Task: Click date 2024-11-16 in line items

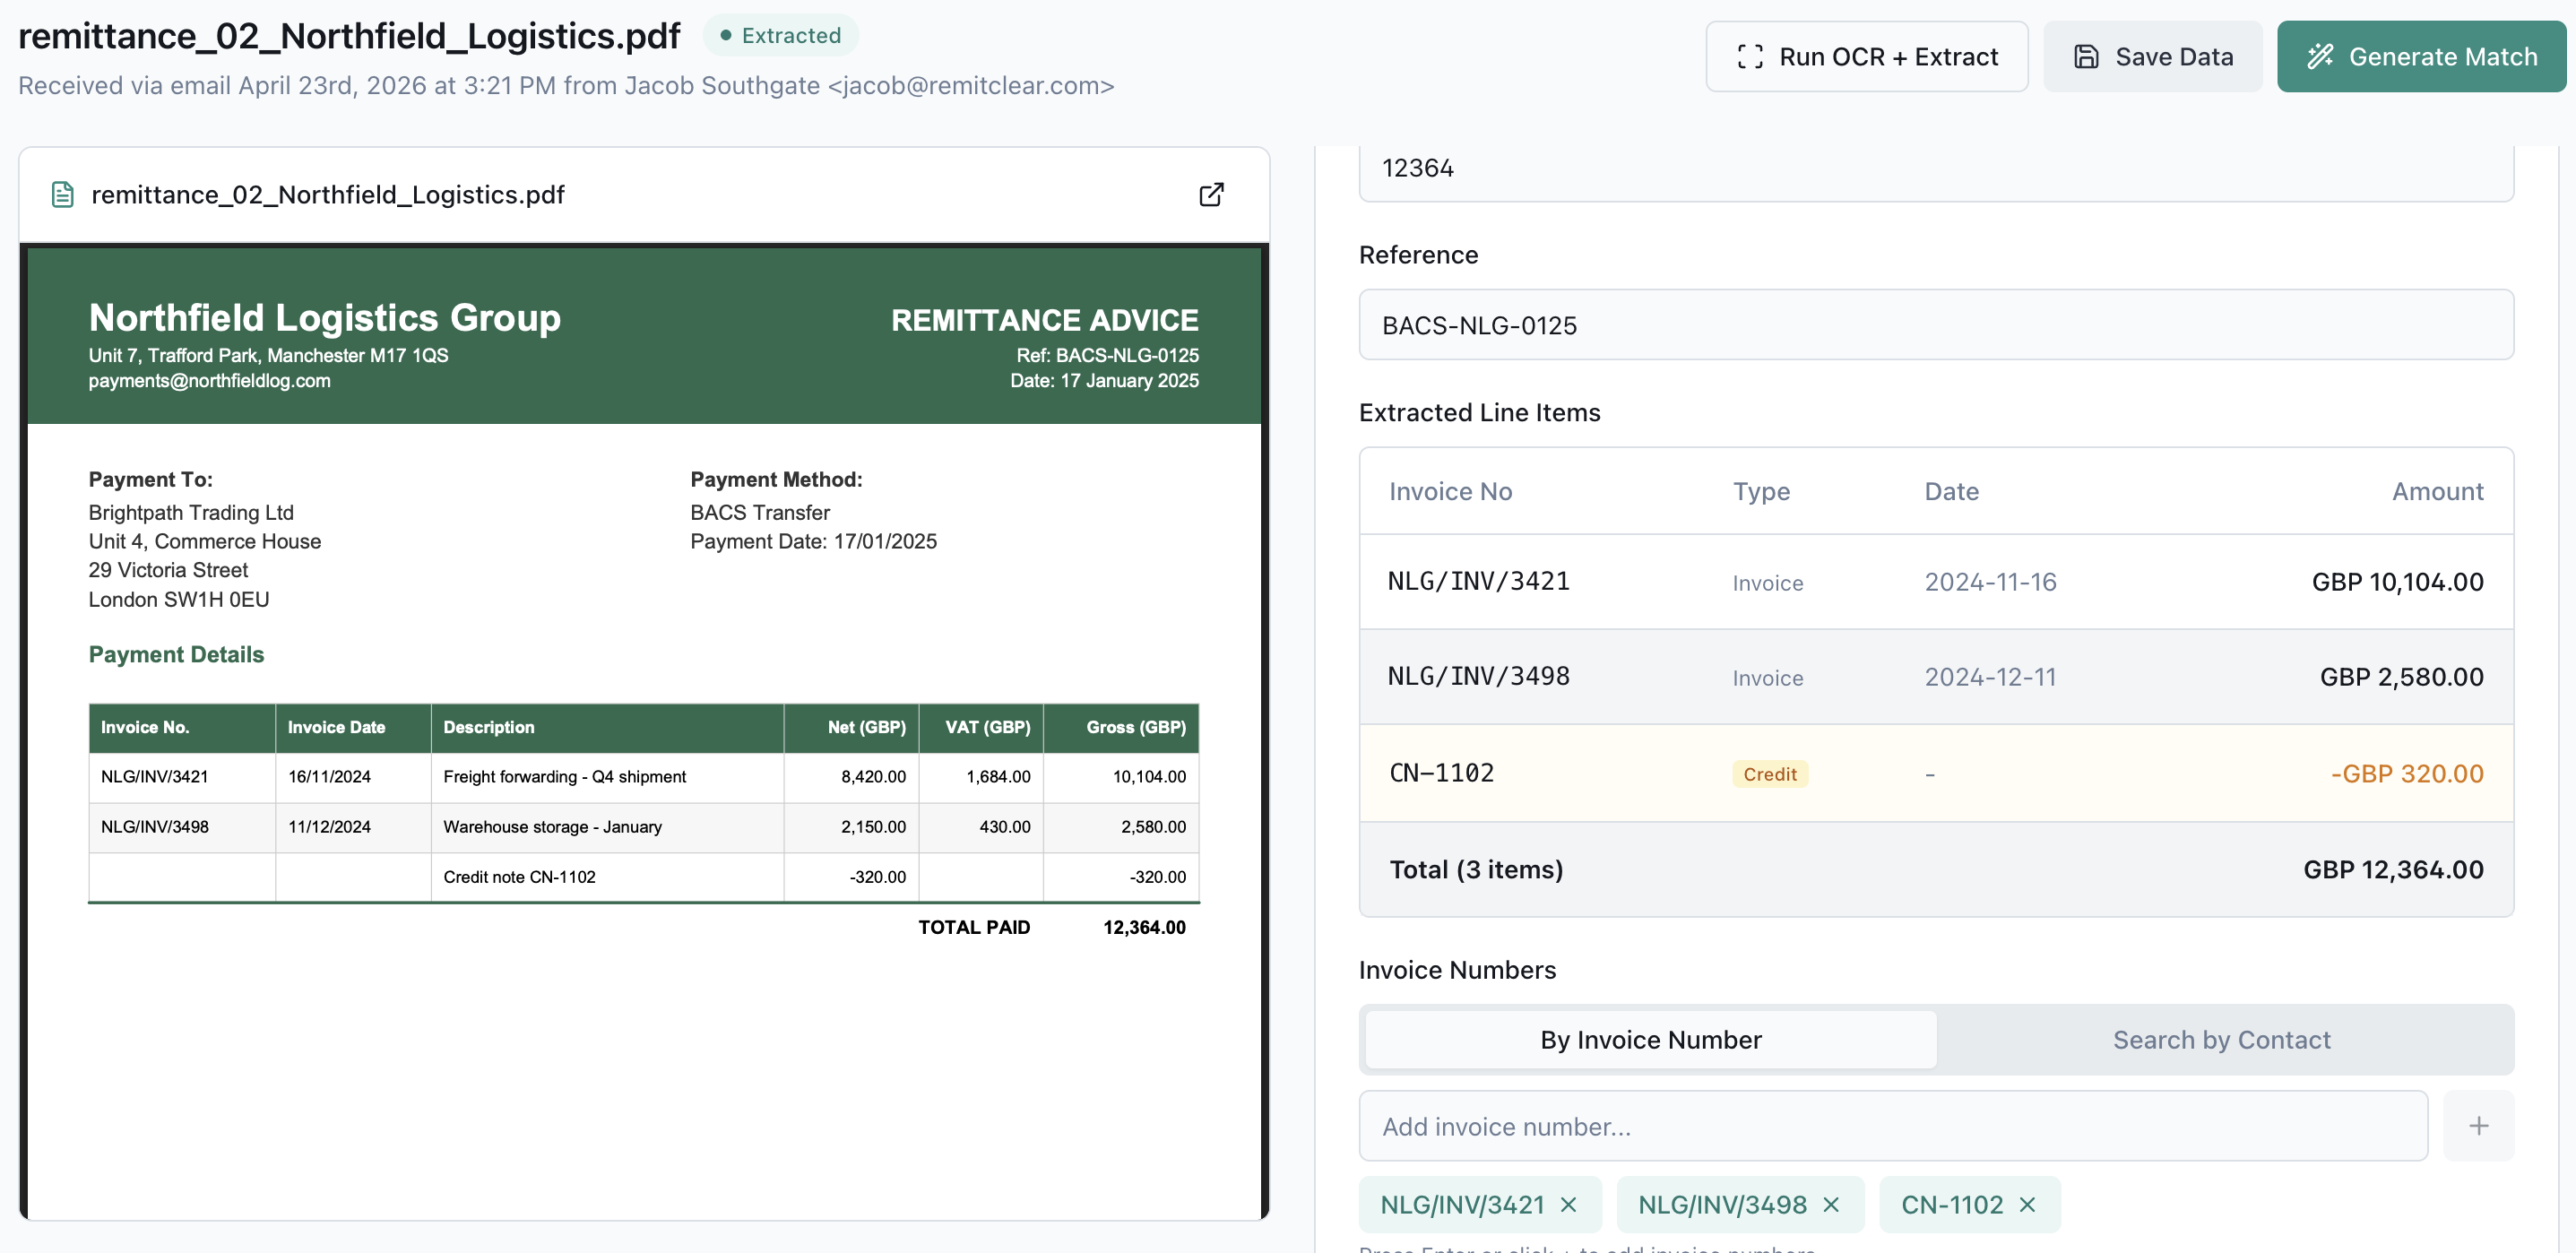Action: pyautogui.click(x=1990, y=581)
